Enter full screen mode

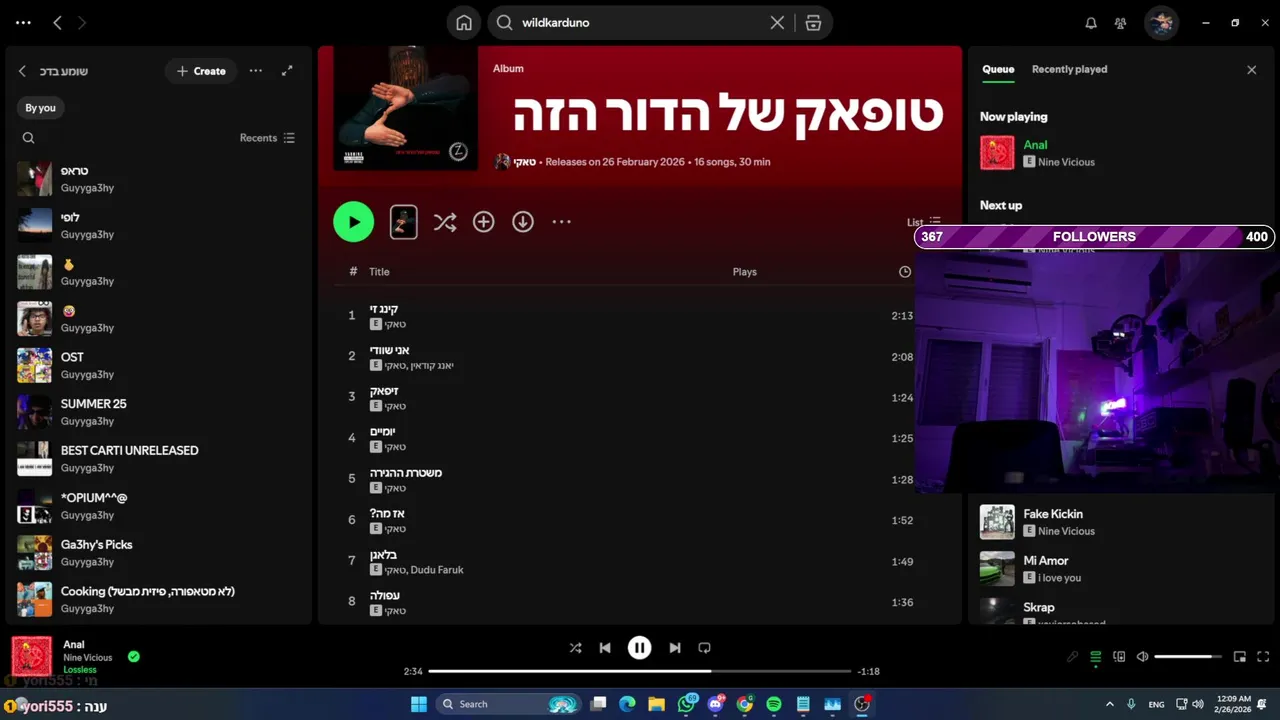1263,657
